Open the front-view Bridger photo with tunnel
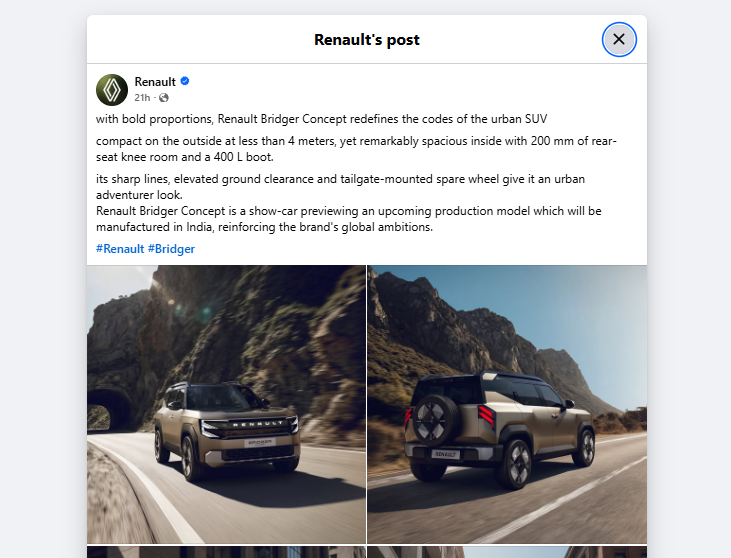This screenshot has height=558, width=731. tap(227, 404)
